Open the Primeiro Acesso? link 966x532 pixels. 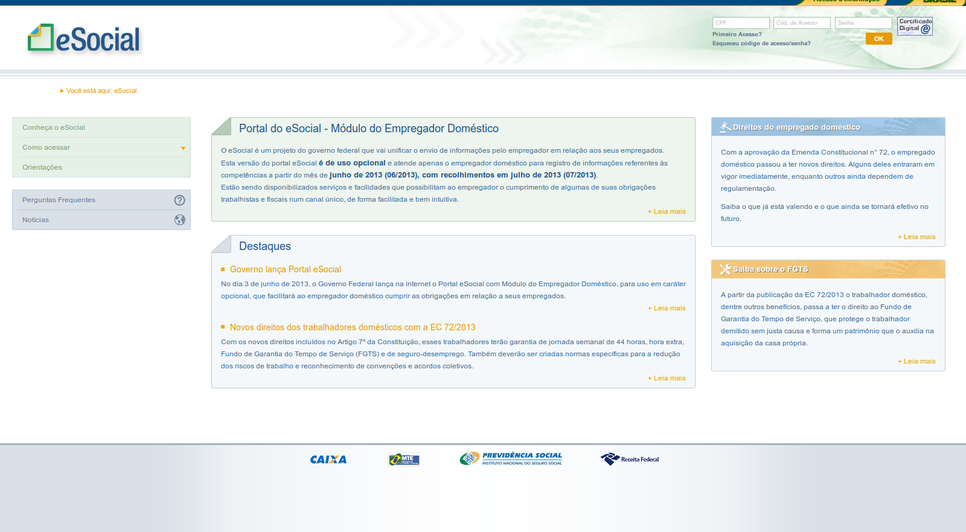(737, 34)
